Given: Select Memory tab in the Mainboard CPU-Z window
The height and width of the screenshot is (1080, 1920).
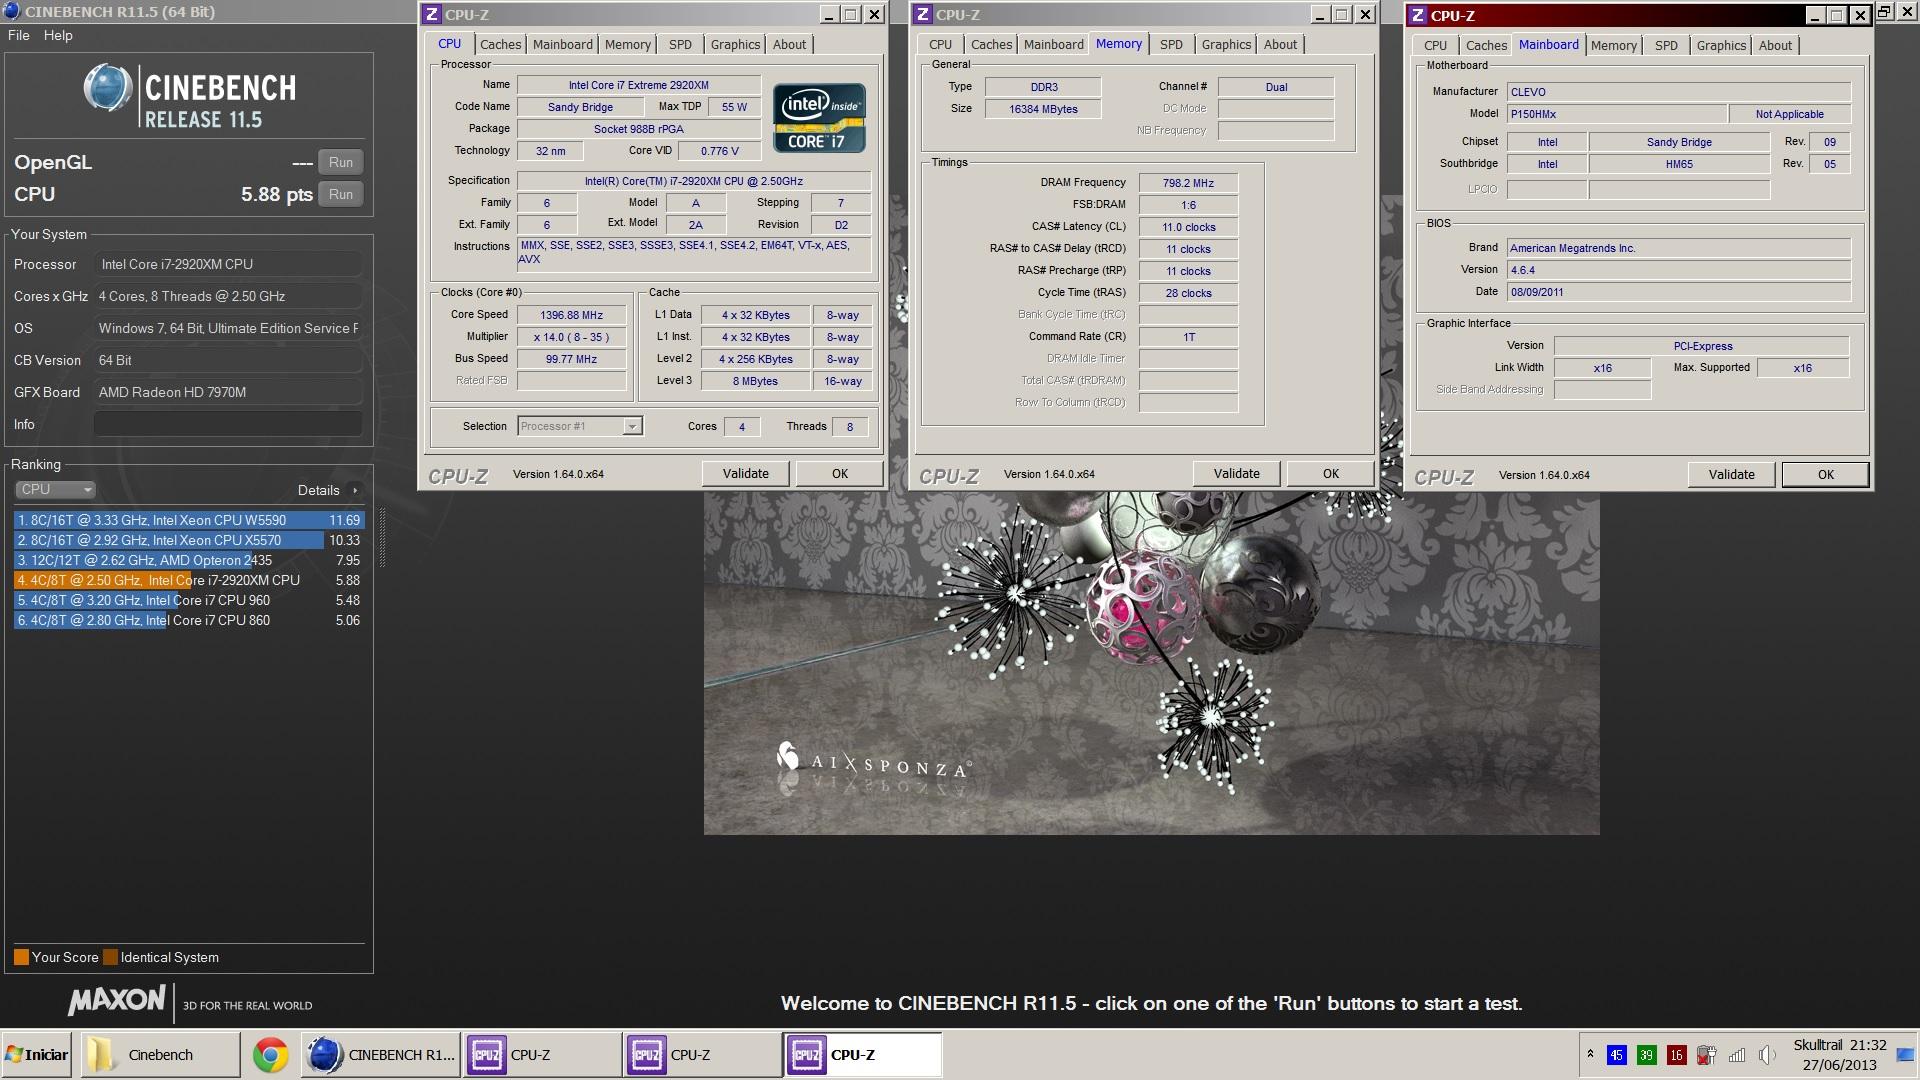Looking at the screenshot, I should pos(1613,45).
